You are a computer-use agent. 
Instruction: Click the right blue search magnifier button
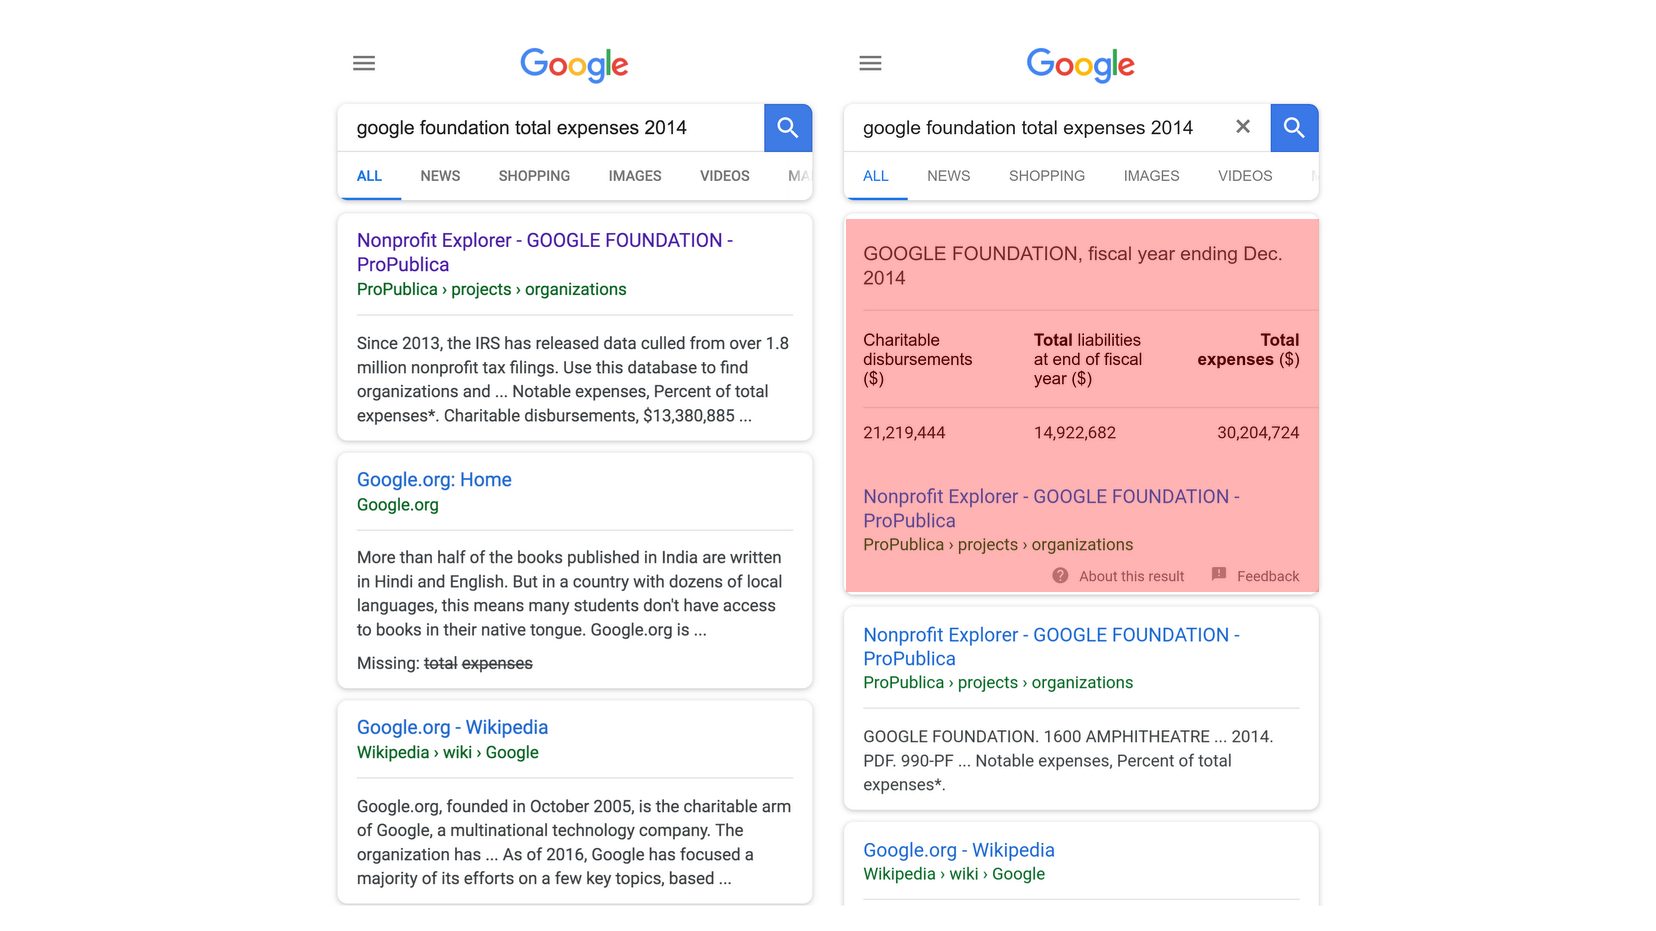click(x=1294, y=128)
